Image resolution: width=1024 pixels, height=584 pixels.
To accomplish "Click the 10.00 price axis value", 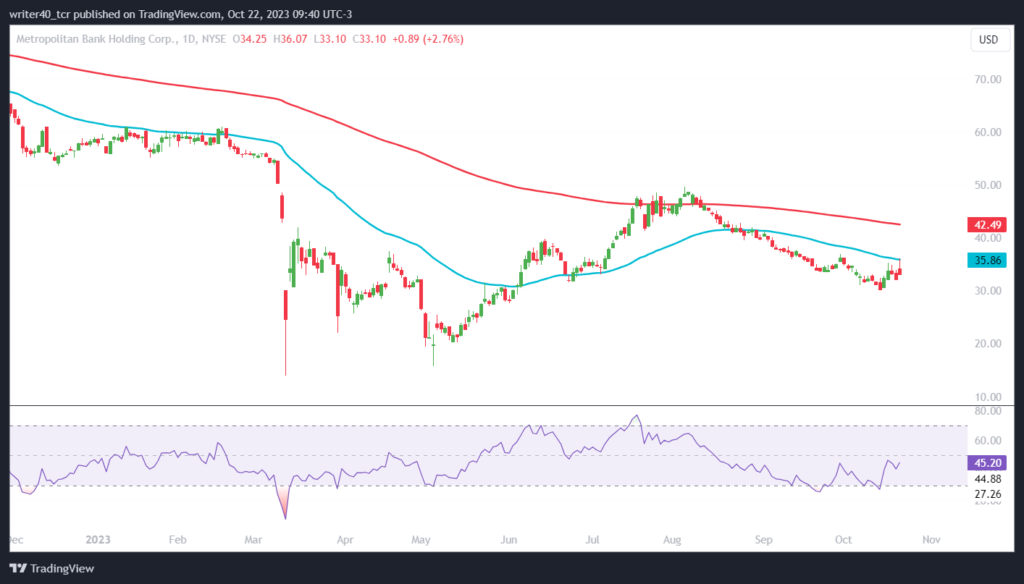I will (x=987, y=397).
